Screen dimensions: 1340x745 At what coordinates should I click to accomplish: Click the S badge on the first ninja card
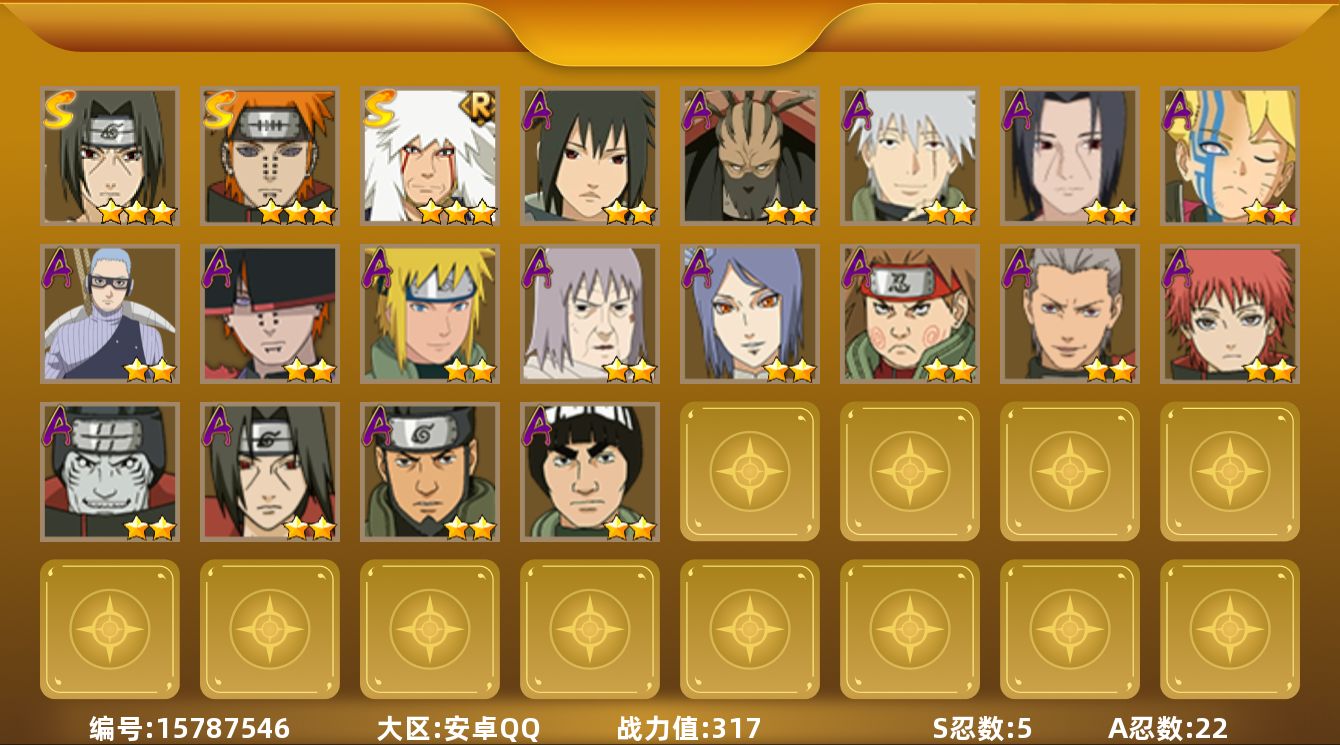pyautogui.click(x=58, y=108)
